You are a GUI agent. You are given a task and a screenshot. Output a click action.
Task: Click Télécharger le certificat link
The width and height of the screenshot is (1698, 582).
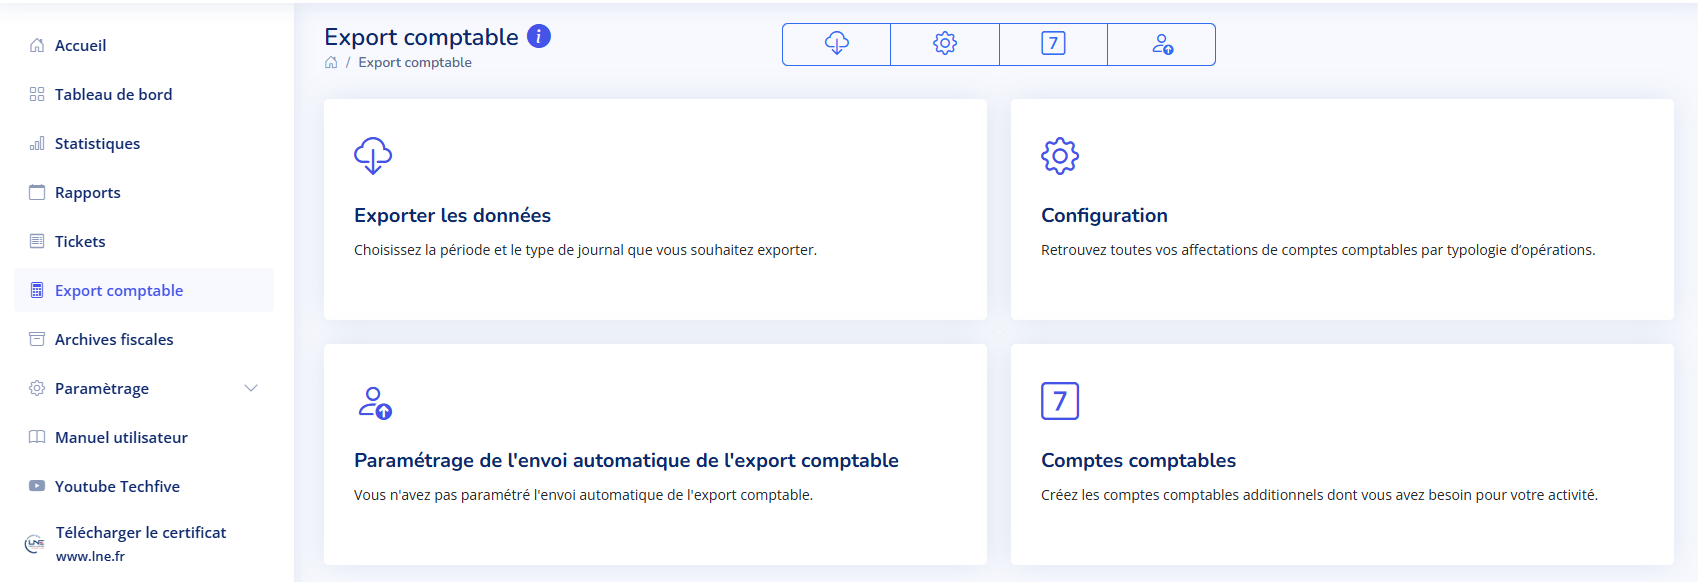point(140,533)
